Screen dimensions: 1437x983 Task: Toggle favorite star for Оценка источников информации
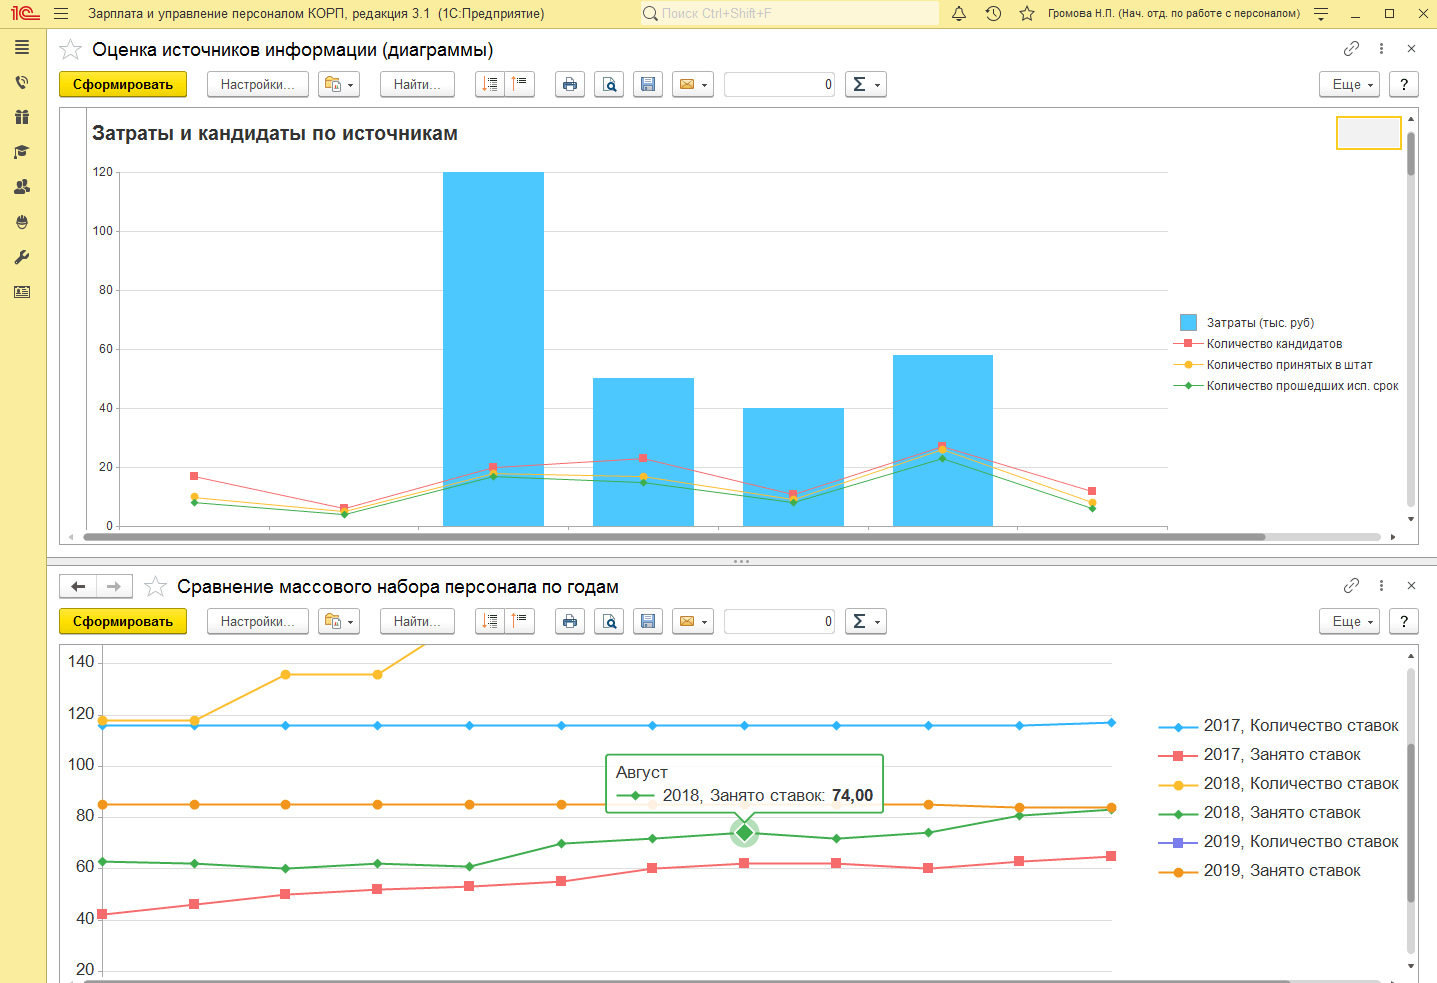(x=71, y=50)
